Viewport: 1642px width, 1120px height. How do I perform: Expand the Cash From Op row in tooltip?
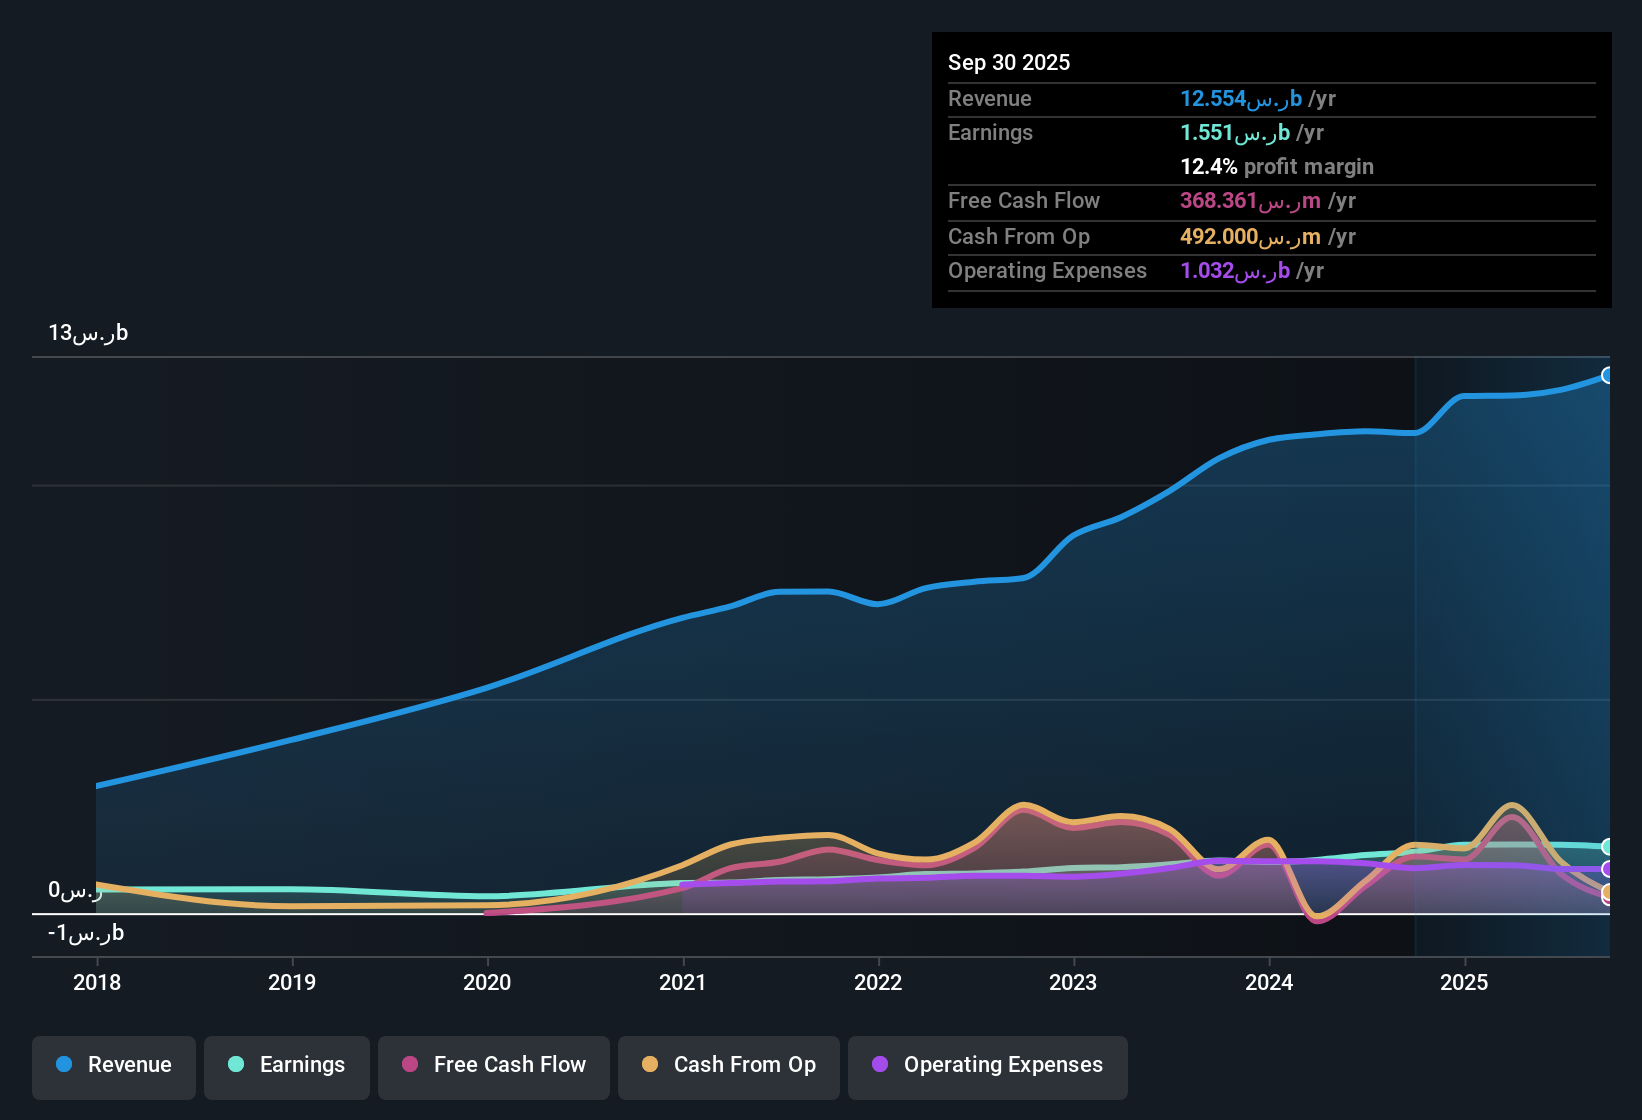point(1270,237)
